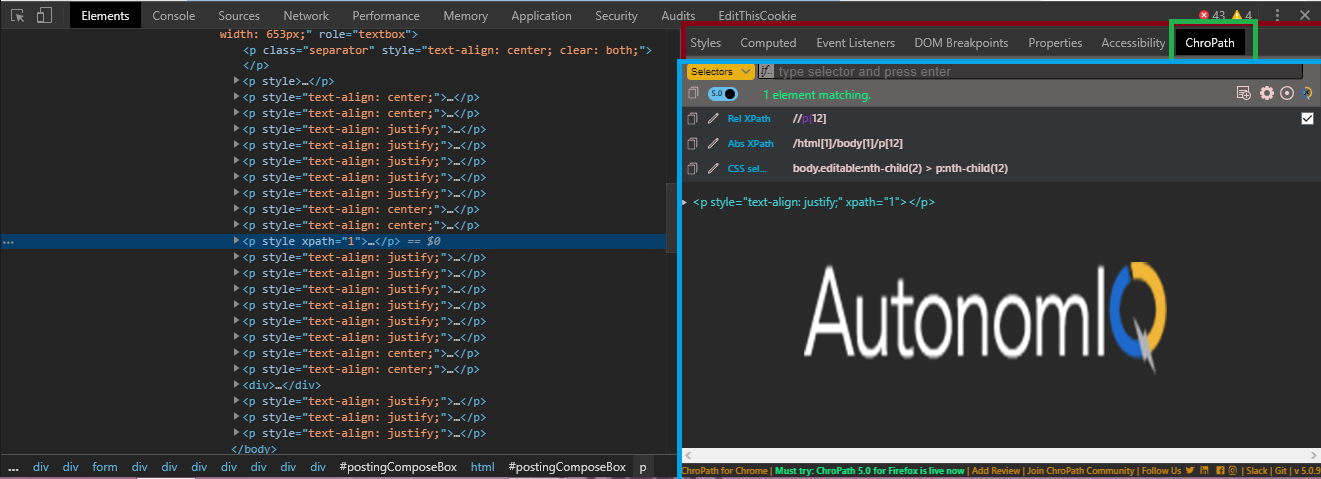Image resolution: width=1321 pixels, height=479 pixels.
Task: Expand the selected p xpath="1" node
Action: 237,241
